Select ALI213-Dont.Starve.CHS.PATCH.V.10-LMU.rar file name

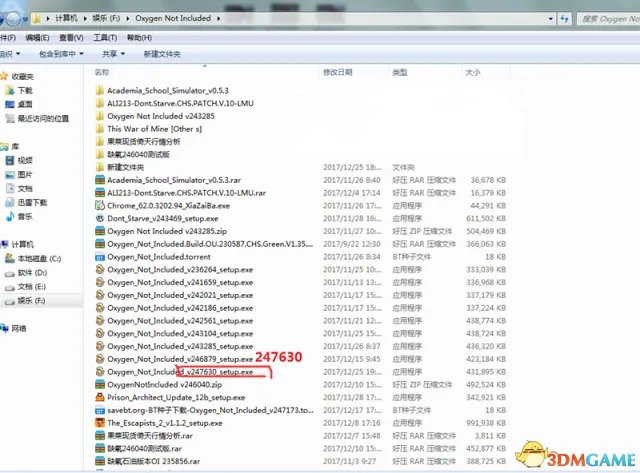pos(186,193)
